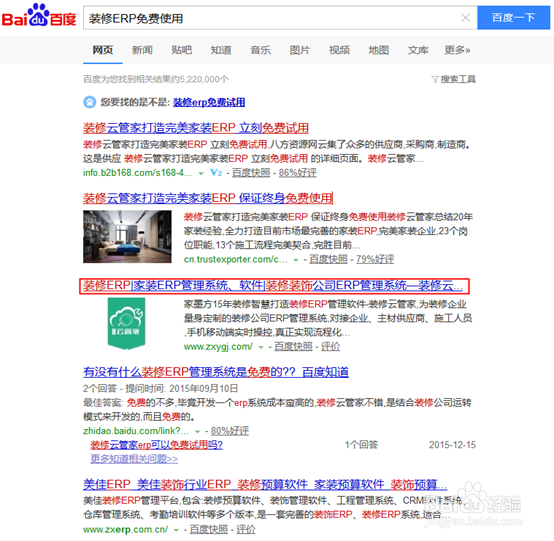Open result 装修云管家打造完美家装ERP 保证终身免费使用

[x=208, y=198]
